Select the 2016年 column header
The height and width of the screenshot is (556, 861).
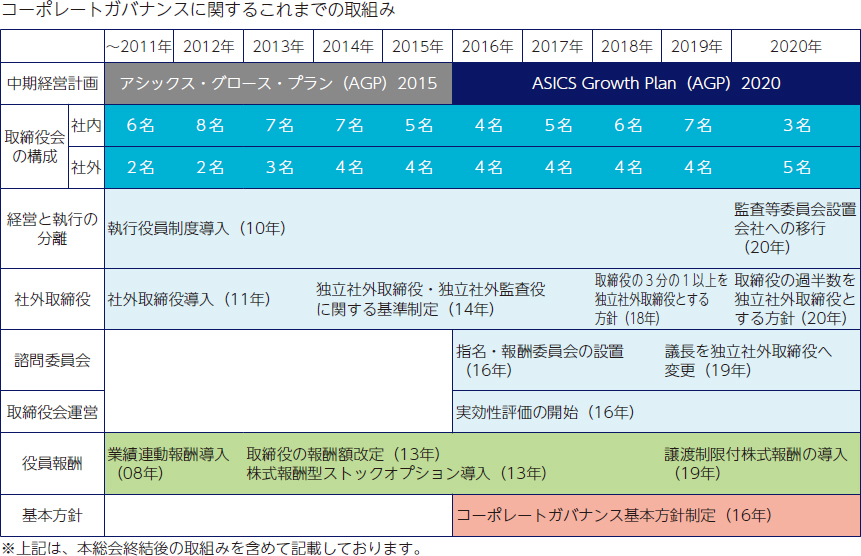[488, 46]
